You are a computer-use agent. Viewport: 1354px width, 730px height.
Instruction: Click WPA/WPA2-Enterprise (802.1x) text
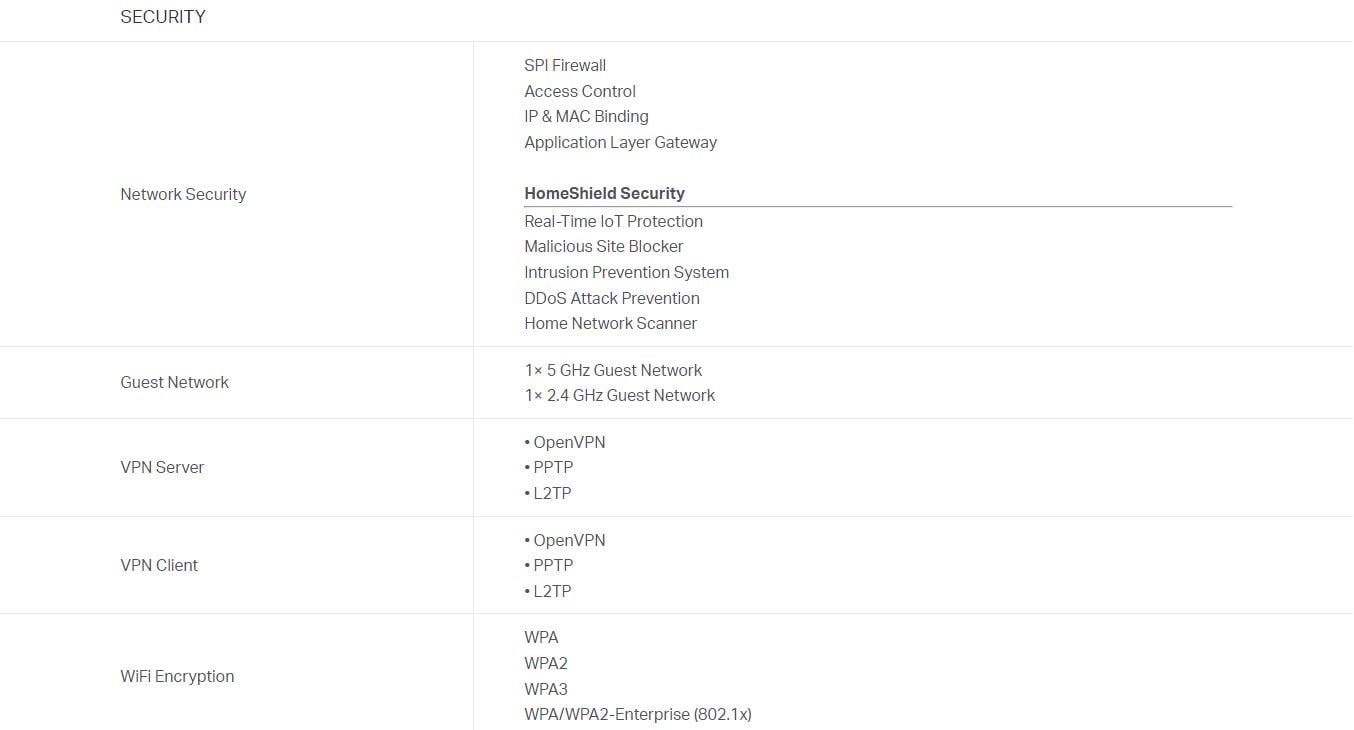point(637,714)
